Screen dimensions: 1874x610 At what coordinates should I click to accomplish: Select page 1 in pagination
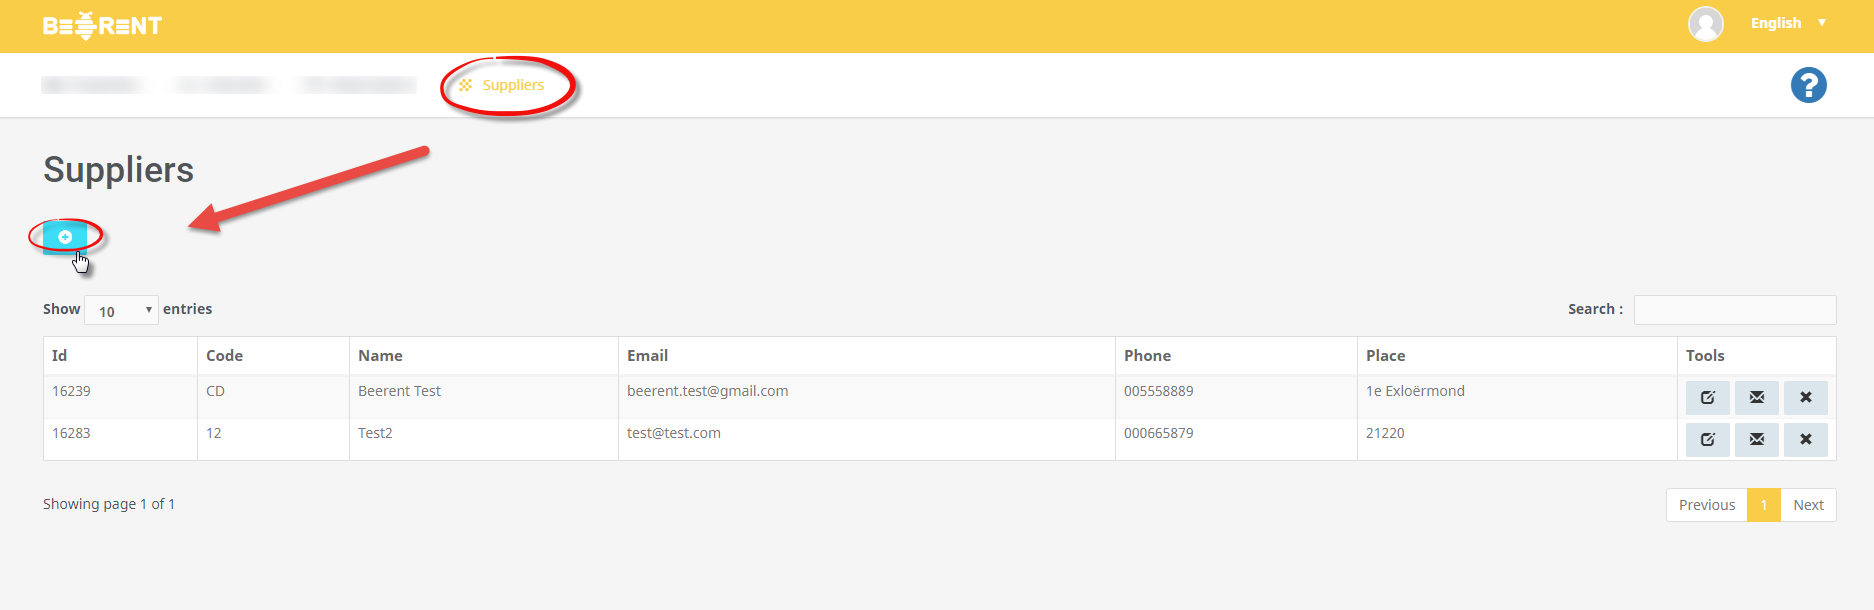[1764, 505]
